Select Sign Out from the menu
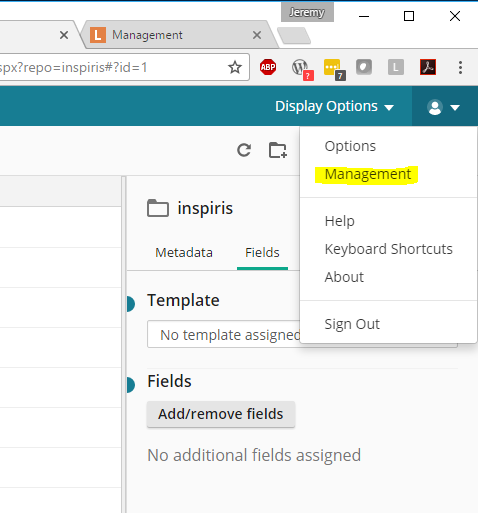 [352, 324]
